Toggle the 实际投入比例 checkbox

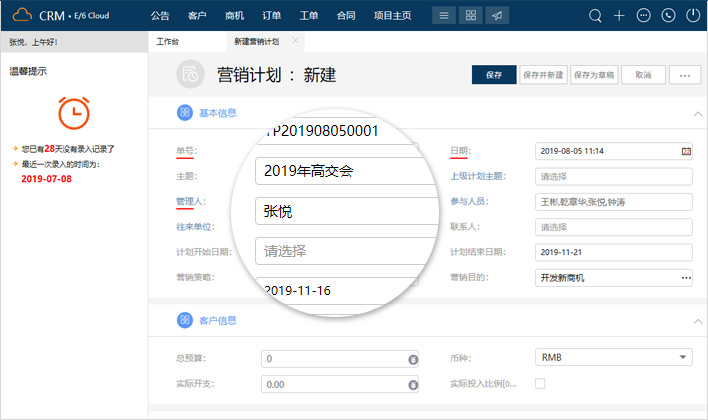[540, 383]
